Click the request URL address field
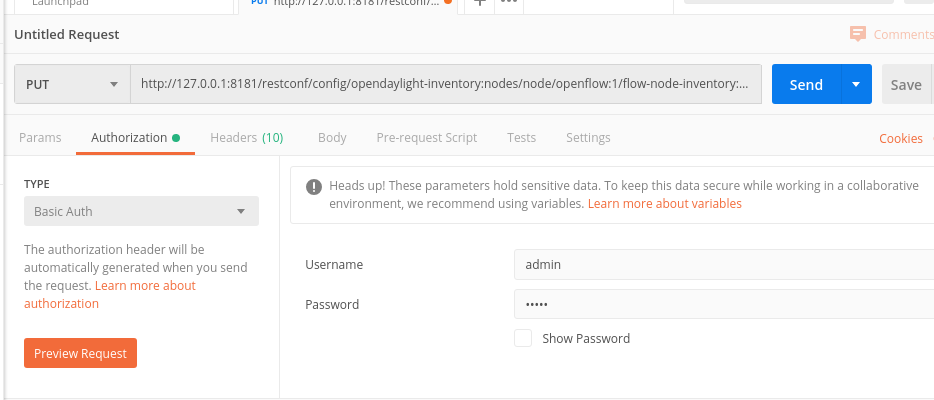The width and height of the screenshot is (934, 400). [445, 85]
